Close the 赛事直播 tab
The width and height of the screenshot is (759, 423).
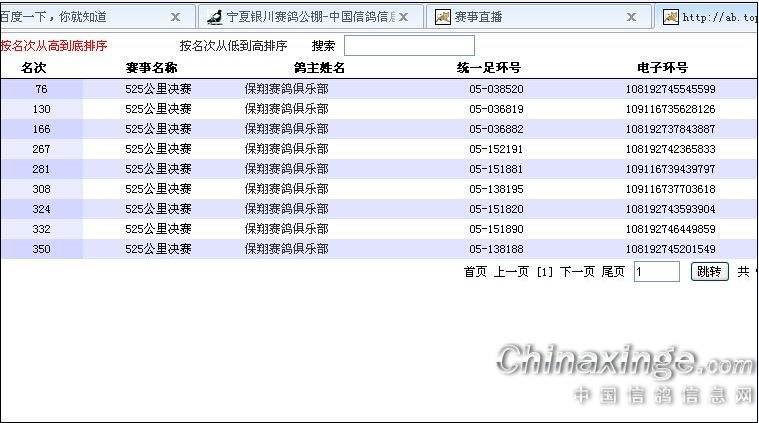(x=632, y=17)
